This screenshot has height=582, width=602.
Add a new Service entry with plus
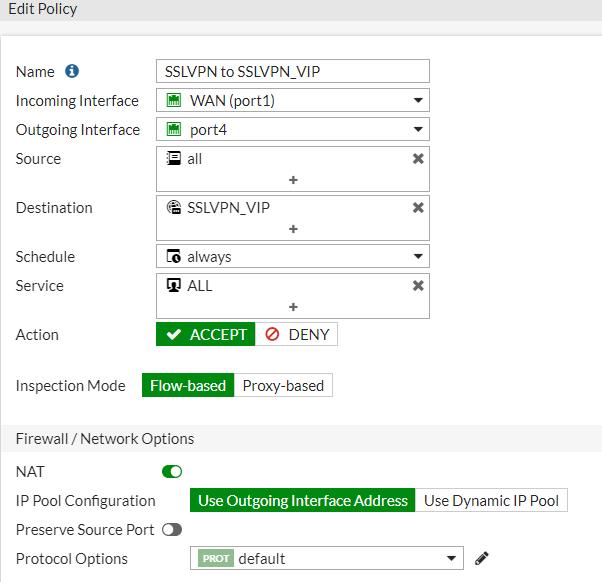click(293, 307)
